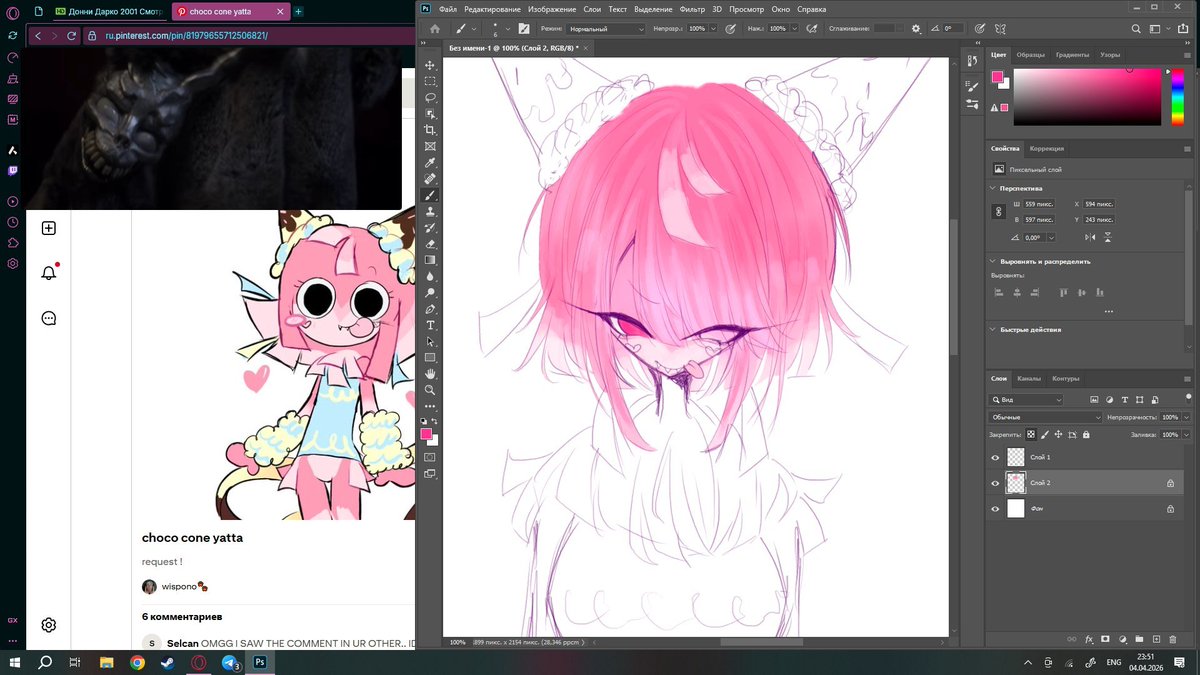Open Pinterest notifications bell
The height and width of the screenshot is (675, 1200).
(x=48, y=273)
